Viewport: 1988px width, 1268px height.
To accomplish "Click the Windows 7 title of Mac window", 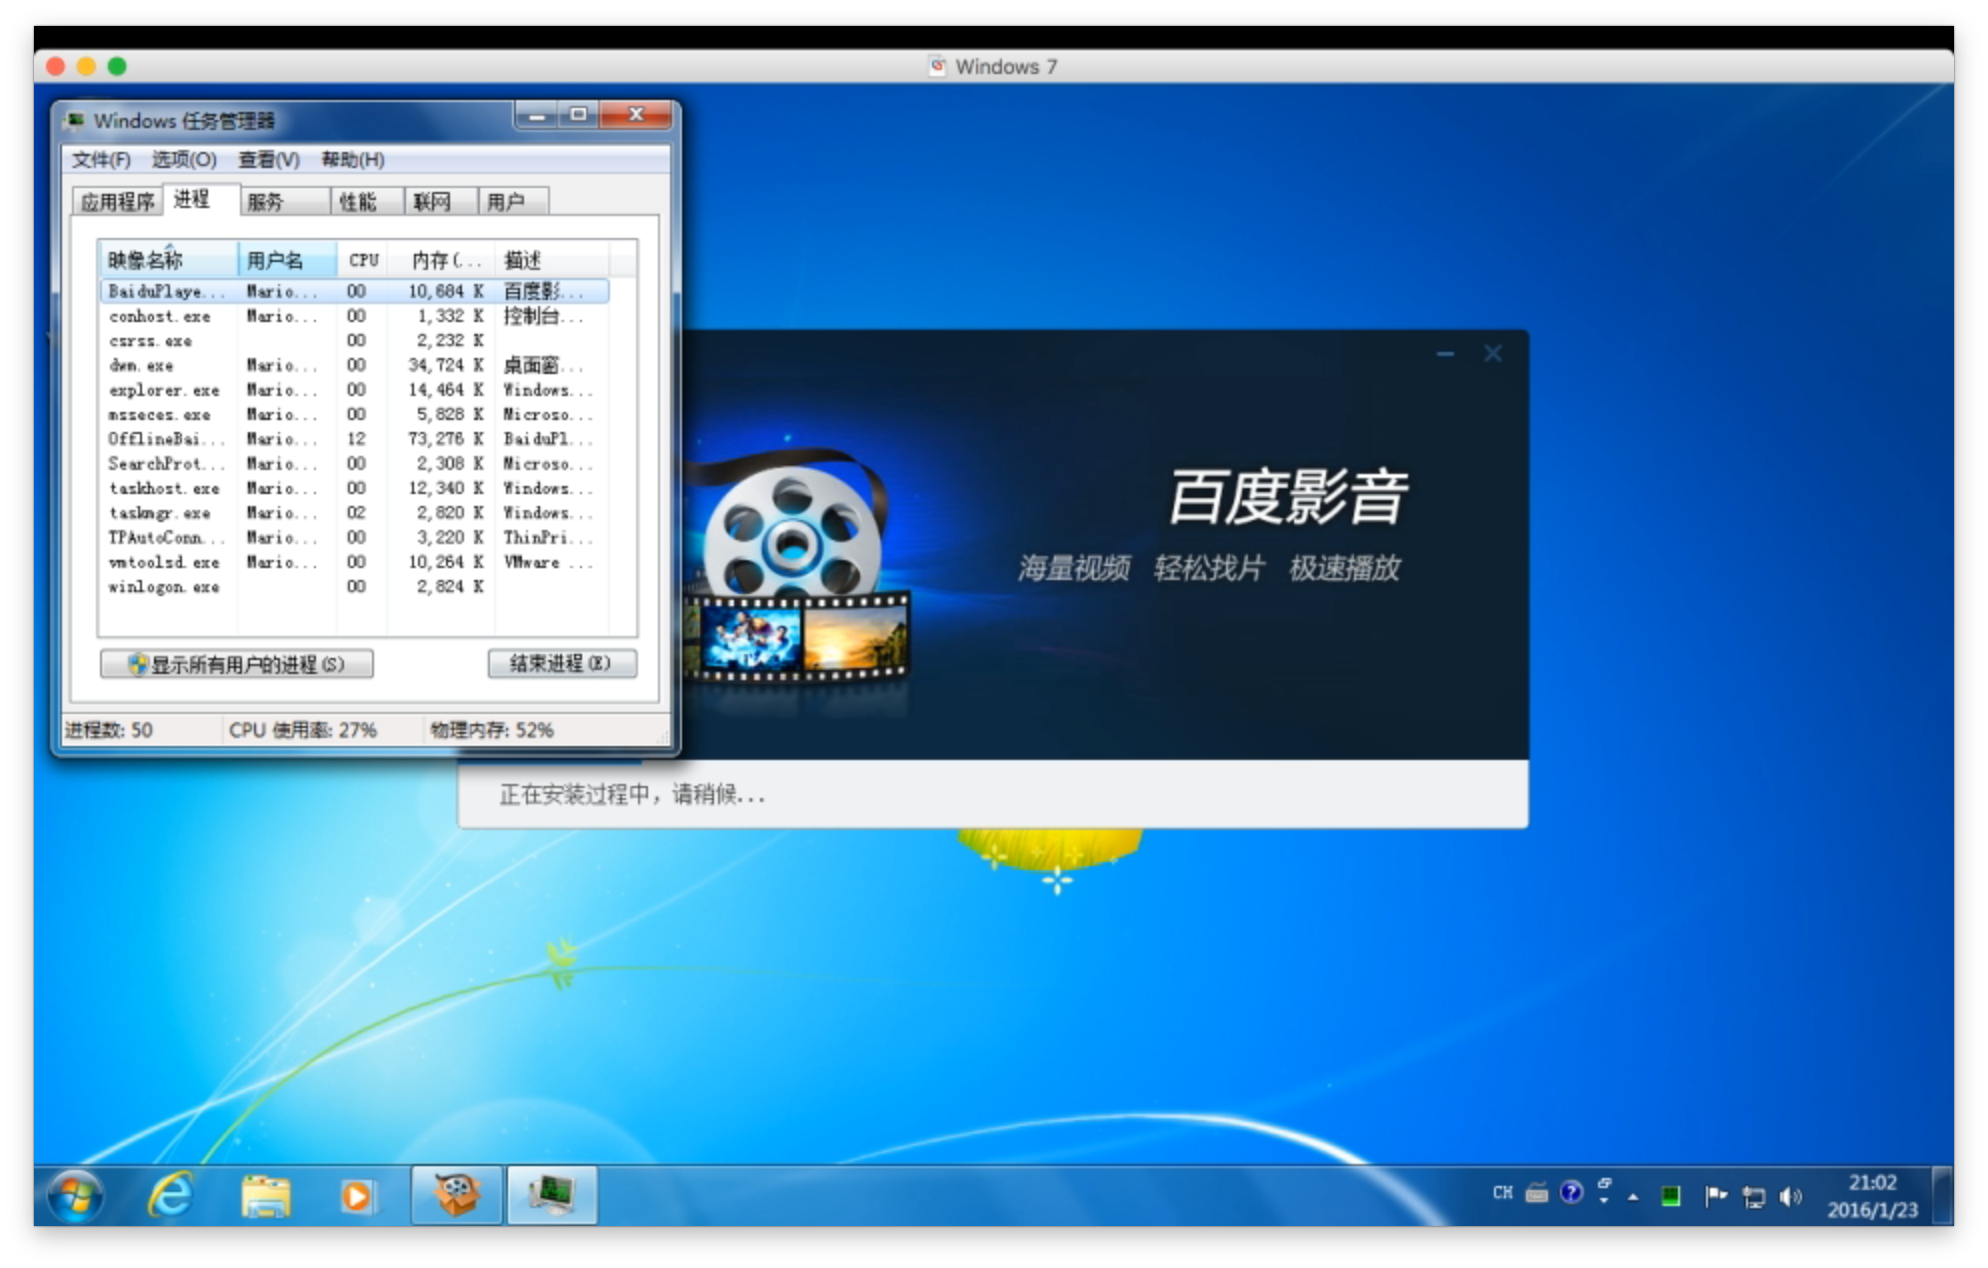I will [1005, 67].
